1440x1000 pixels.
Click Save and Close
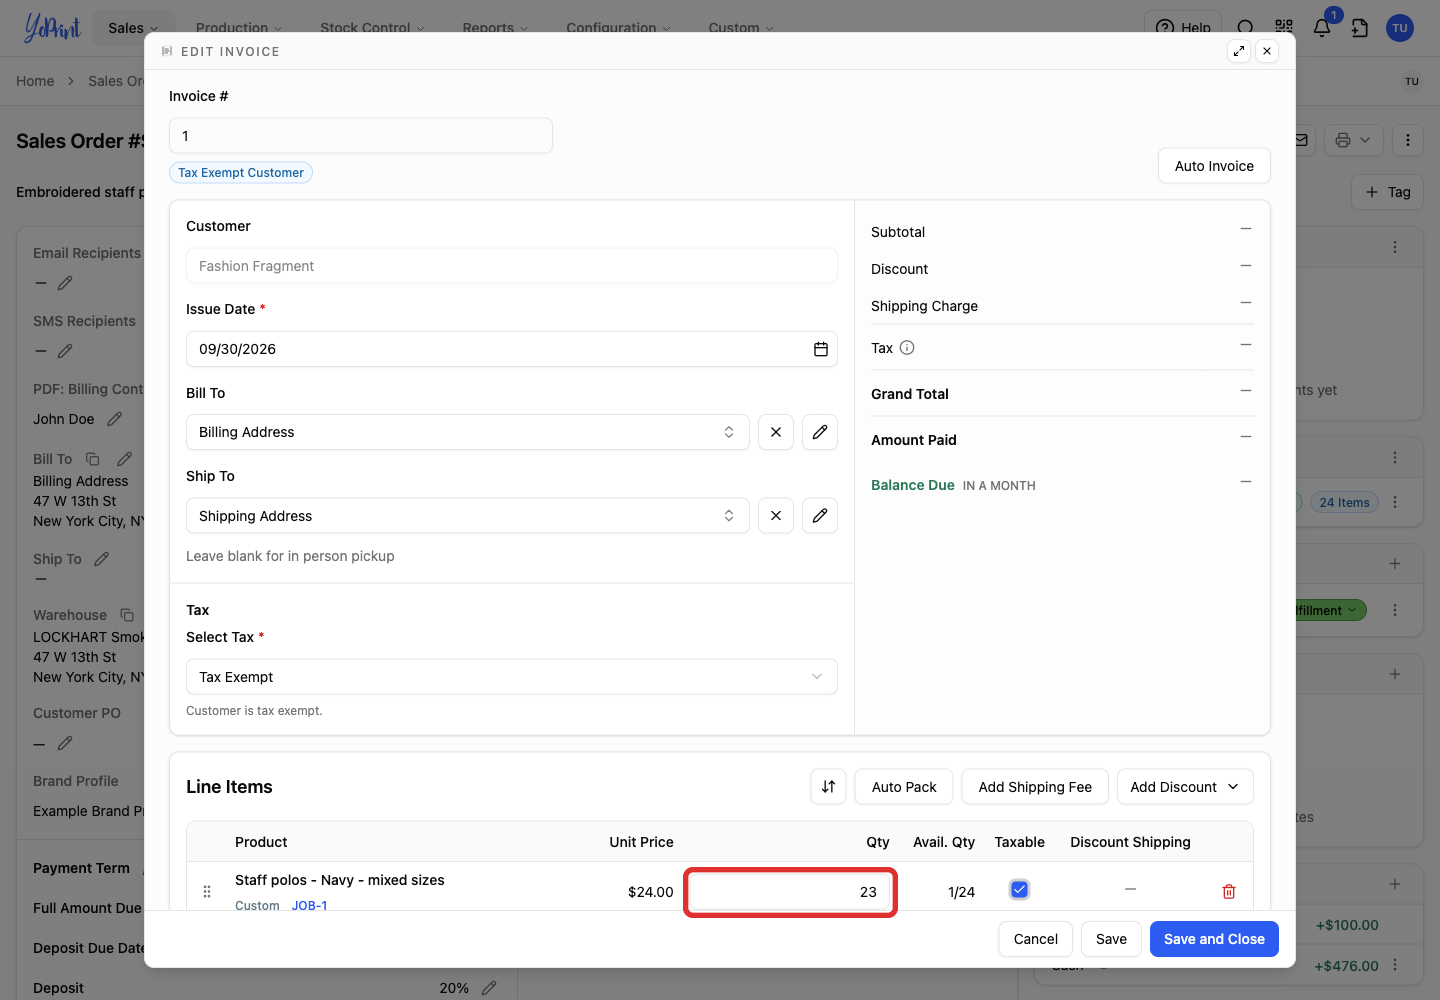[1214, 939]
